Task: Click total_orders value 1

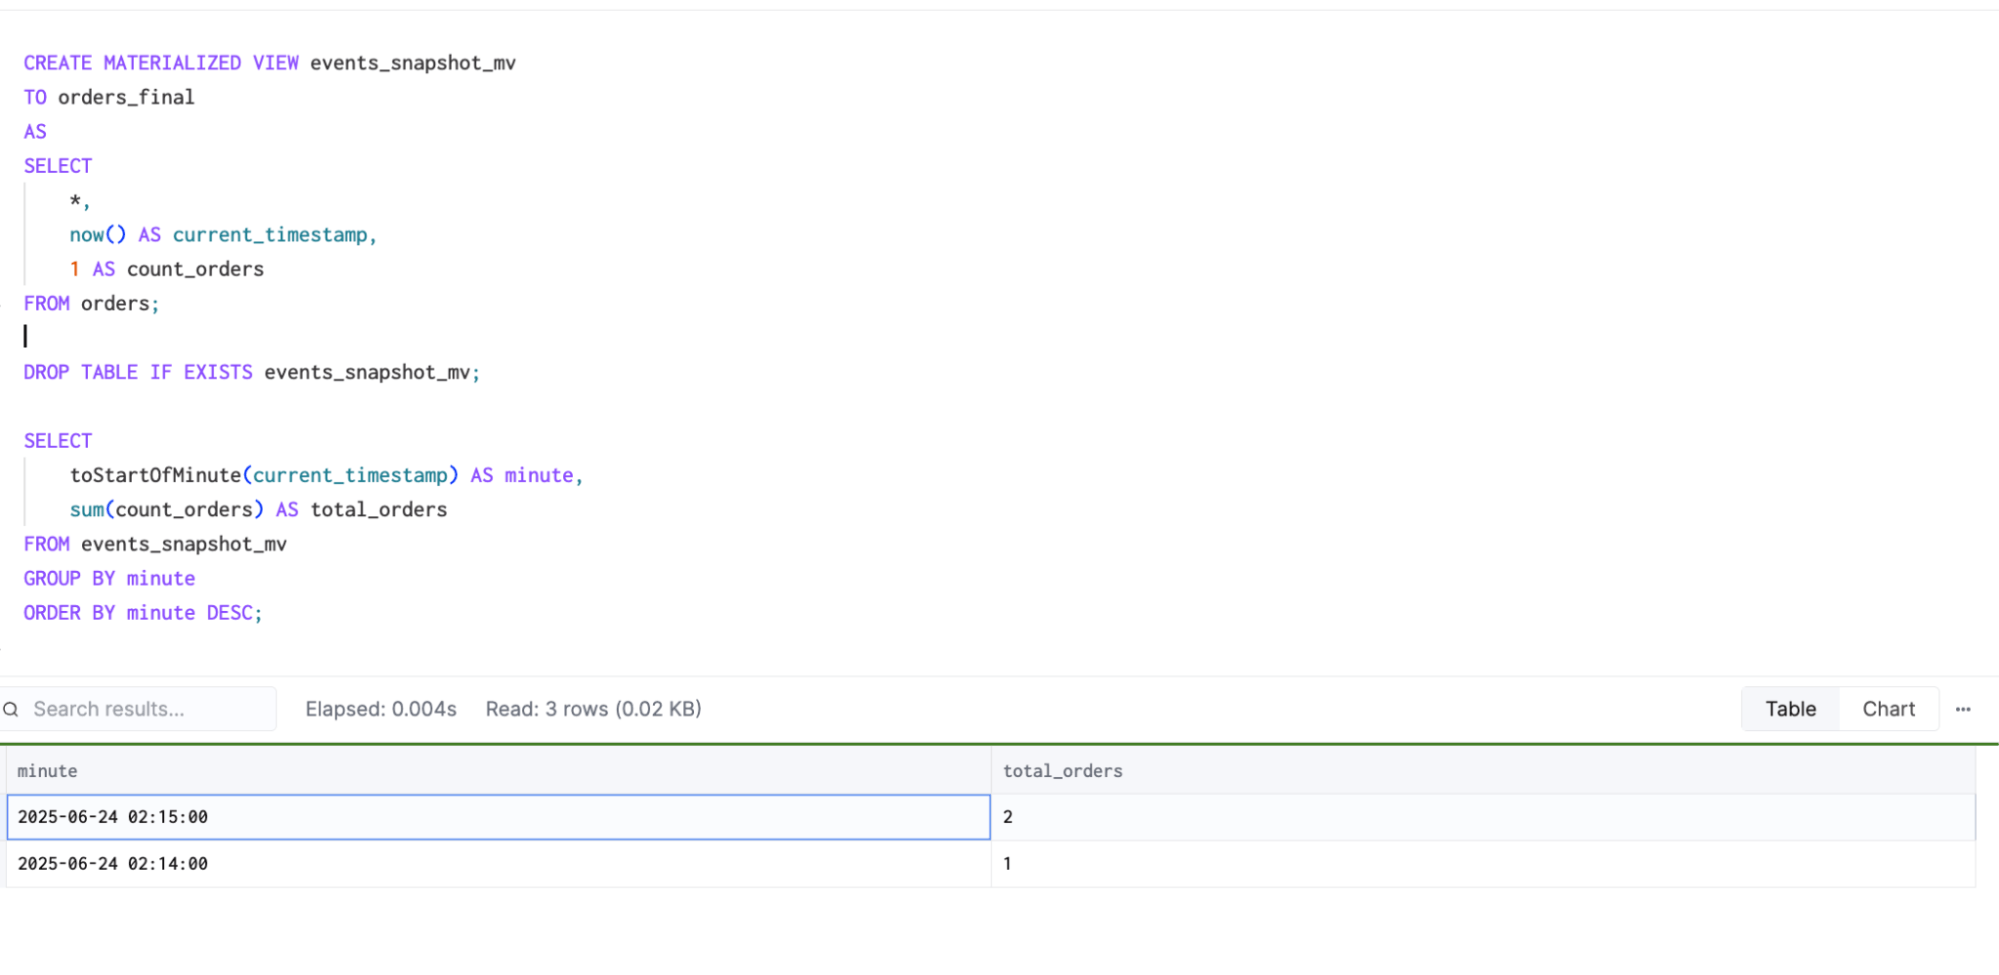Action: (1483, 864)
